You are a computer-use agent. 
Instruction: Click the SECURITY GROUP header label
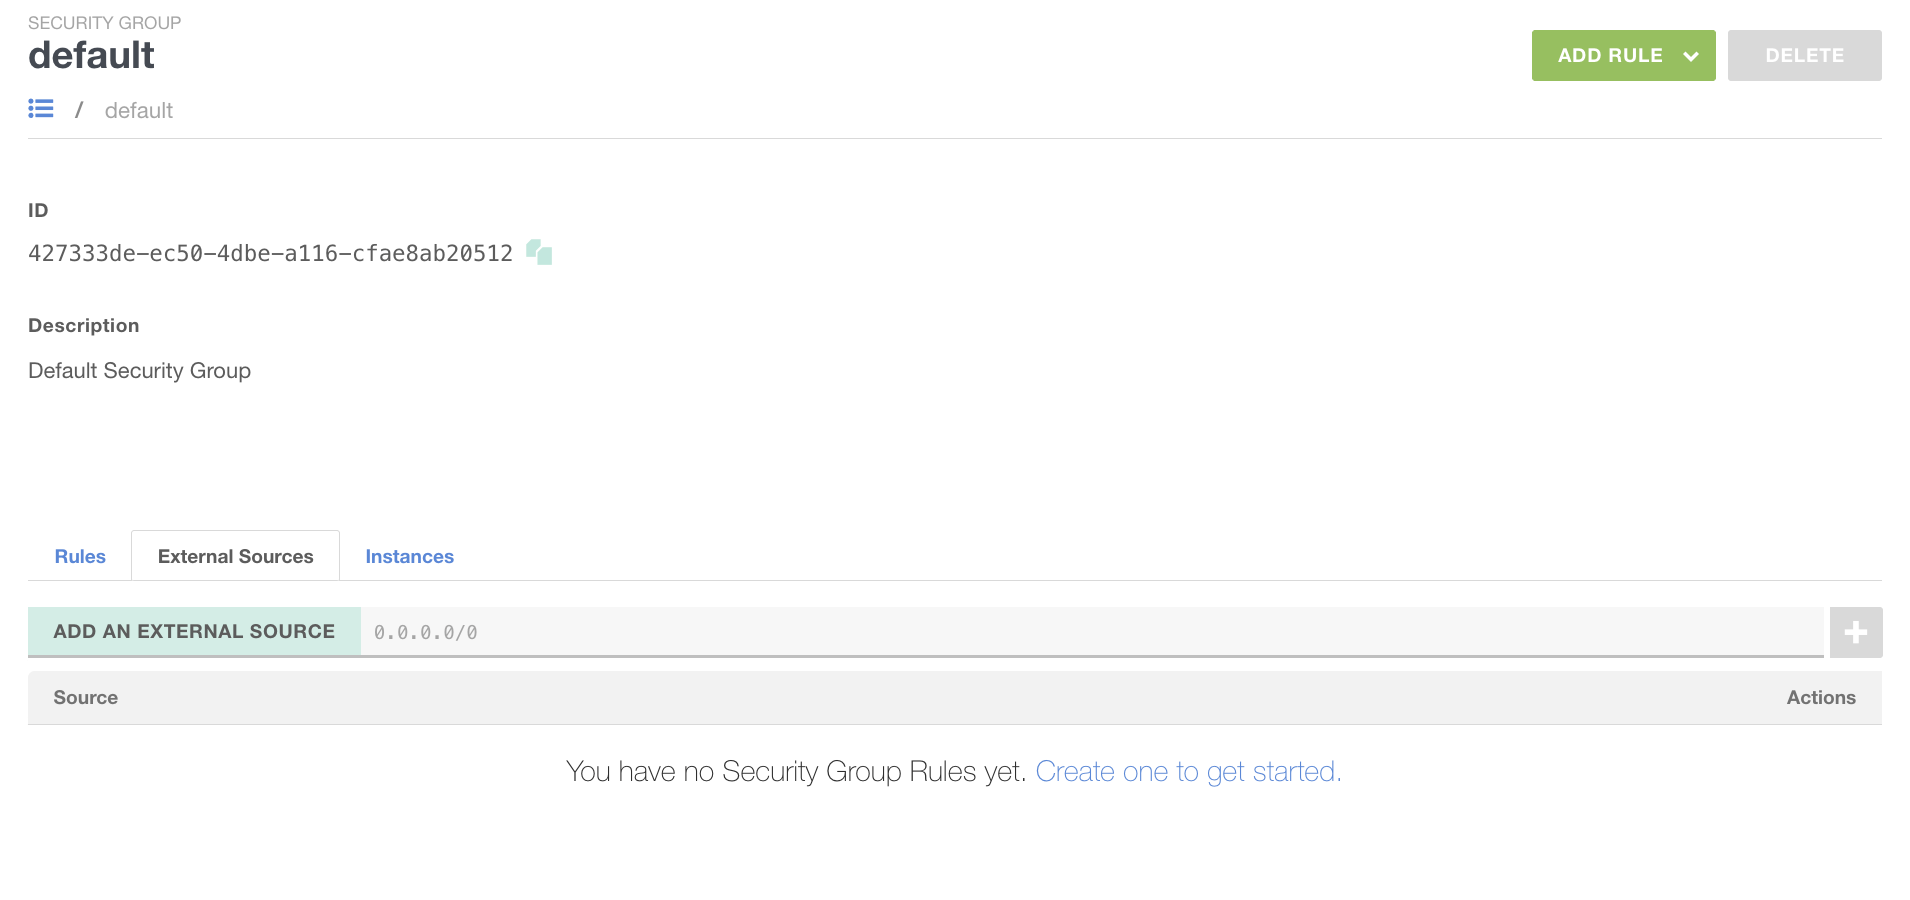click(105, 23)
